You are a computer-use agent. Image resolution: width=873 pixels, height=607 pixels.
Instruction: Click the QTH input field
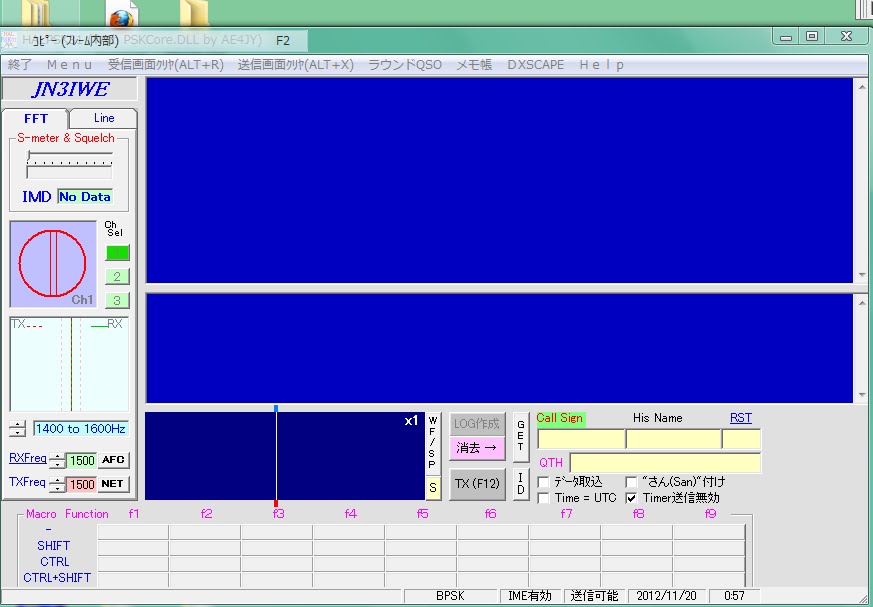(x=665, y=463)
